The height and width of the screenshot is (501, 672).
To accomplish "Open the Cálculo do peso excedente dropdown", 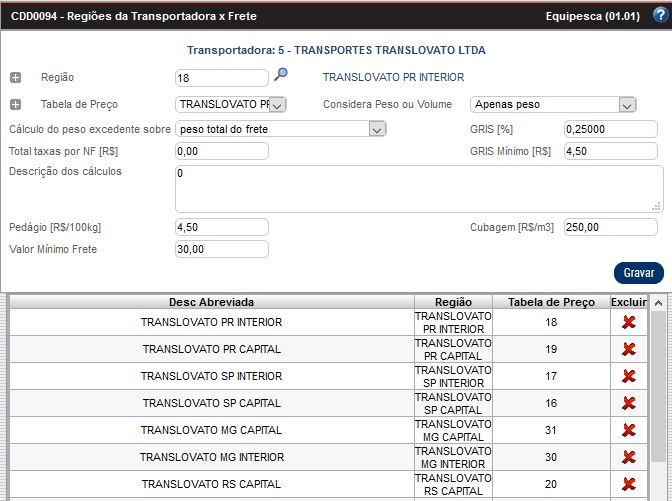I will (x=281, y=129).
